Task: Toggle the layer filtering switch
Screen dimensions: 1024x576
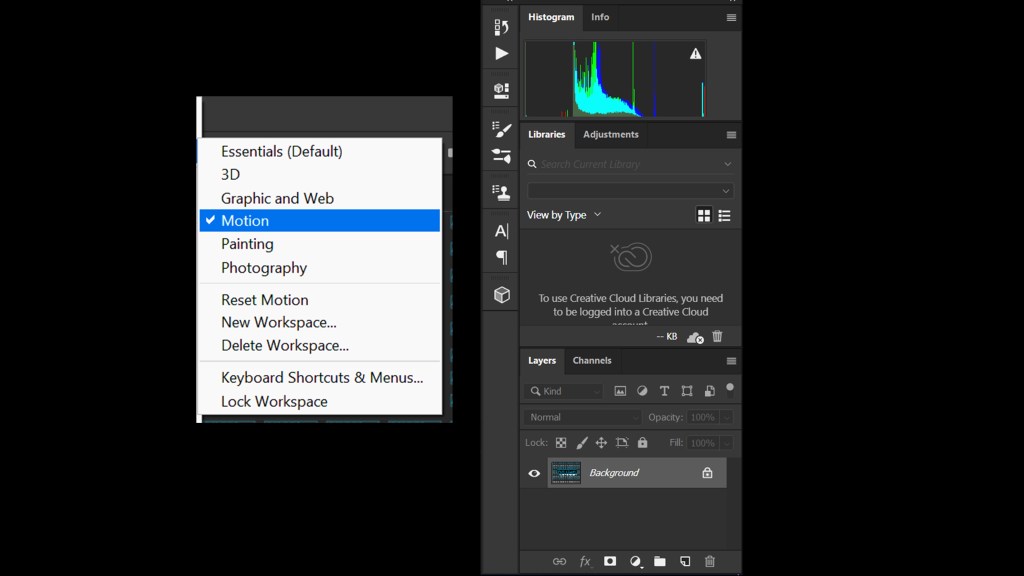Action: point(730,388)
